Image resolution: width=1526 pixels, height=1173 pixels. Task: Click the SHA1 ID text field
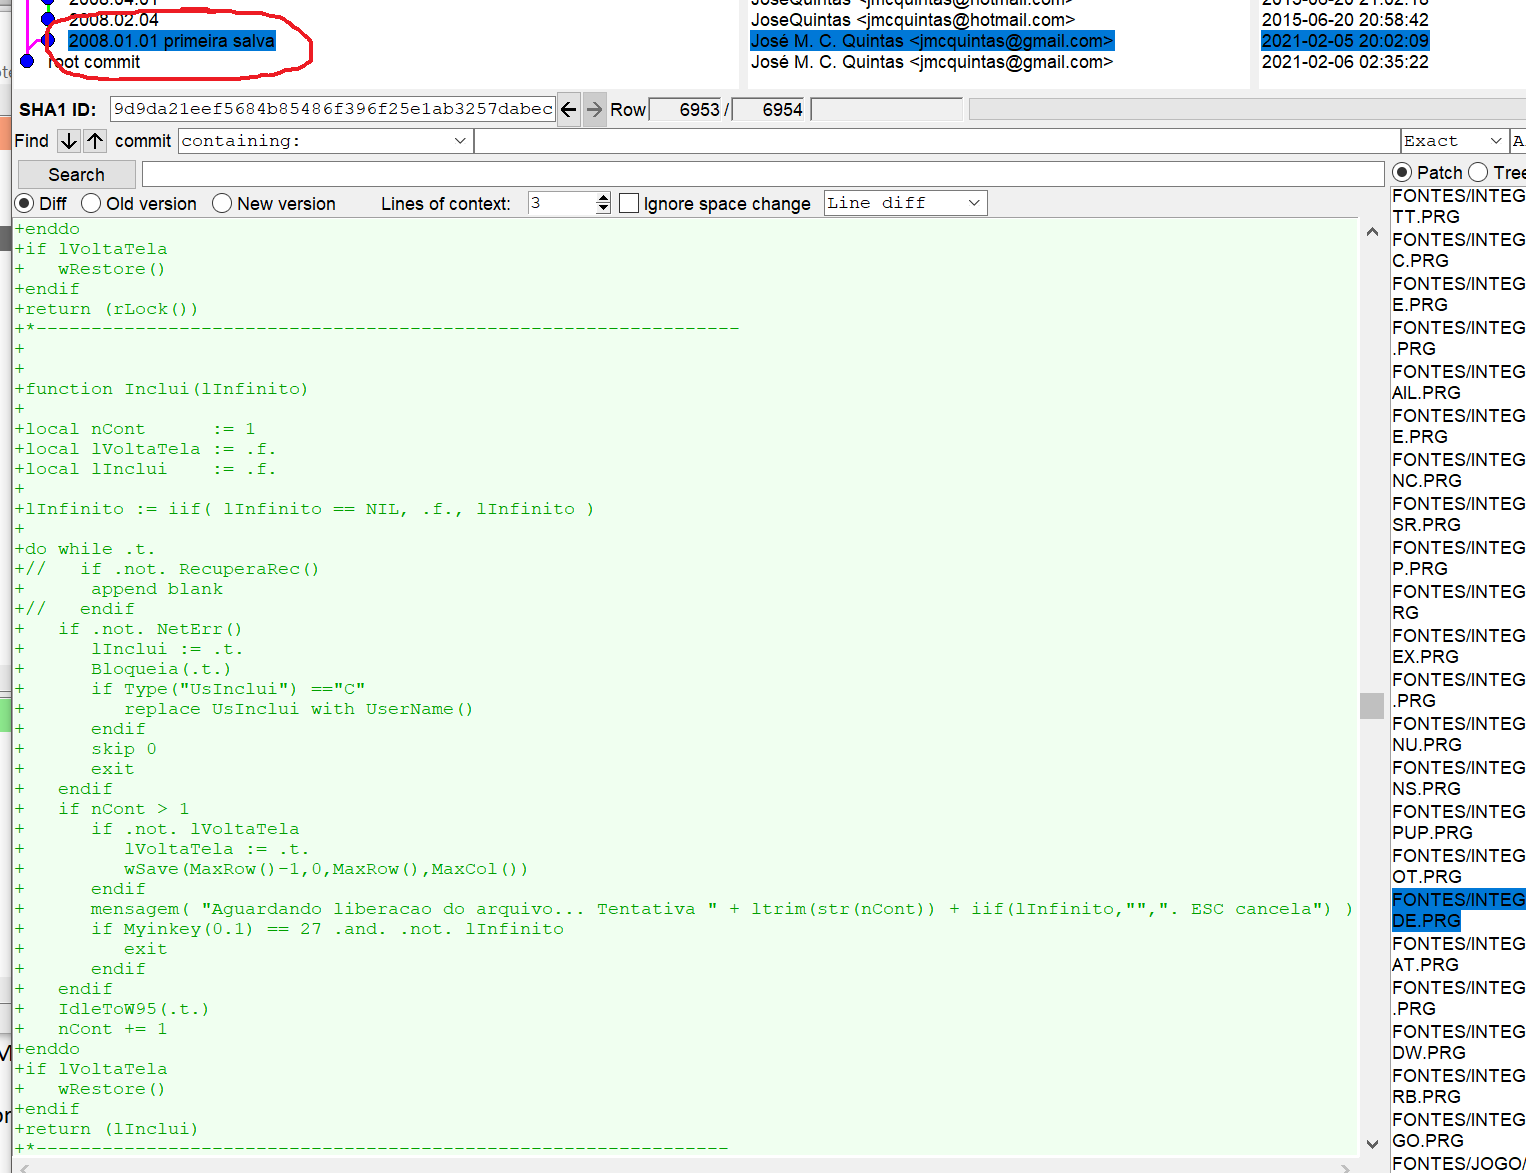[332, 109]
